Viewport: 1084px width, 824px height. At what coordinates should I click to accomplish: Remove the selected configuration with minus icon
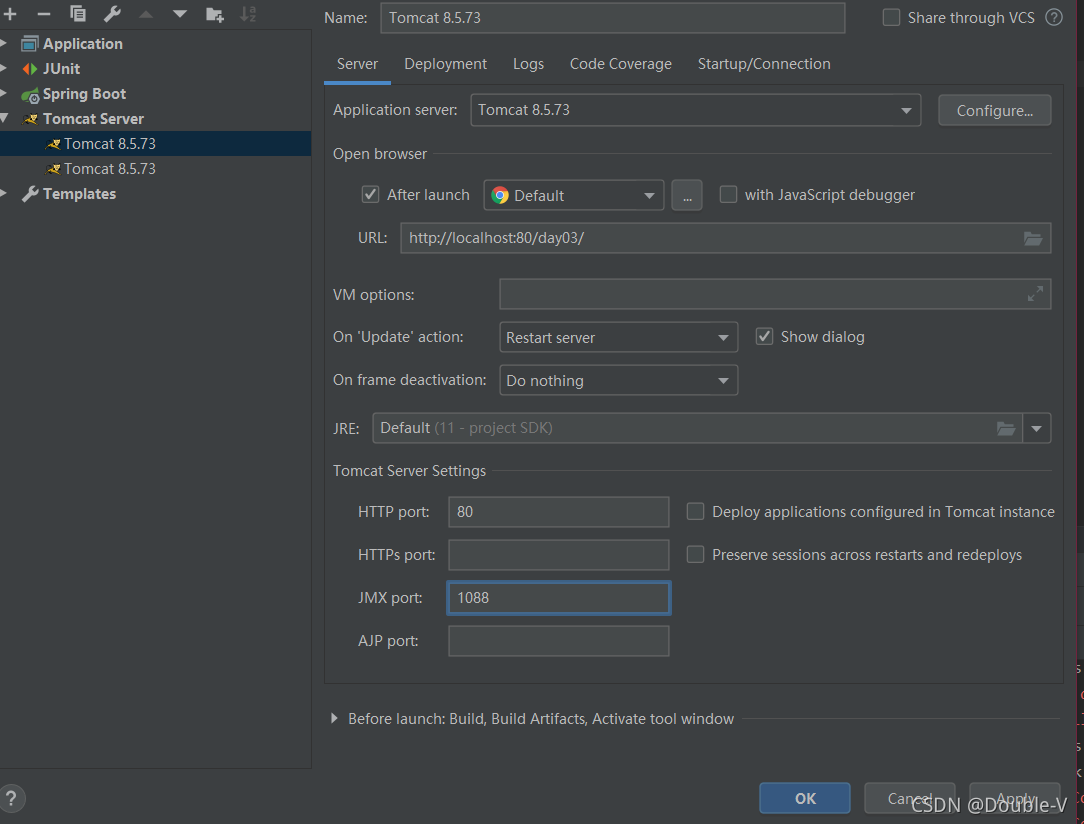click(x=44, y=14)
